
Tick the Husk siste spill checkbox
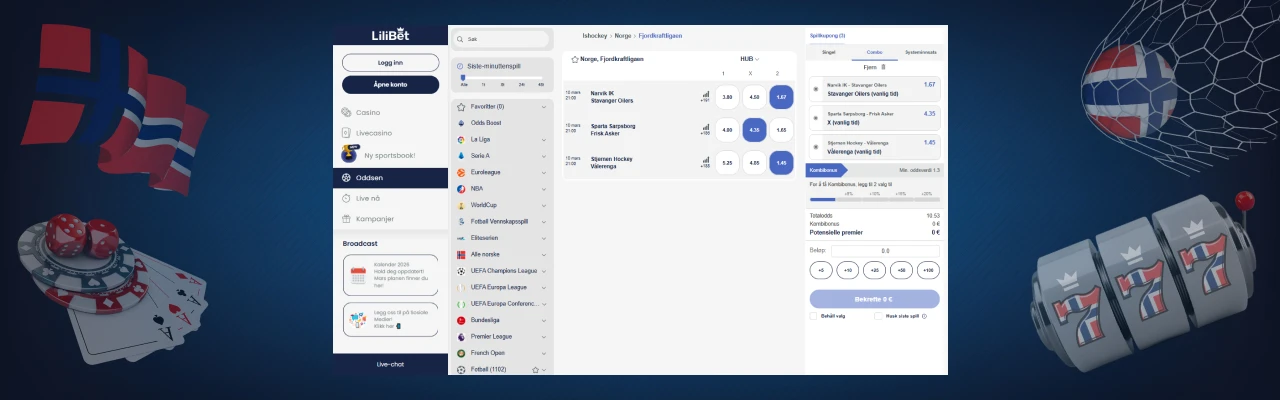pos(878,316)
